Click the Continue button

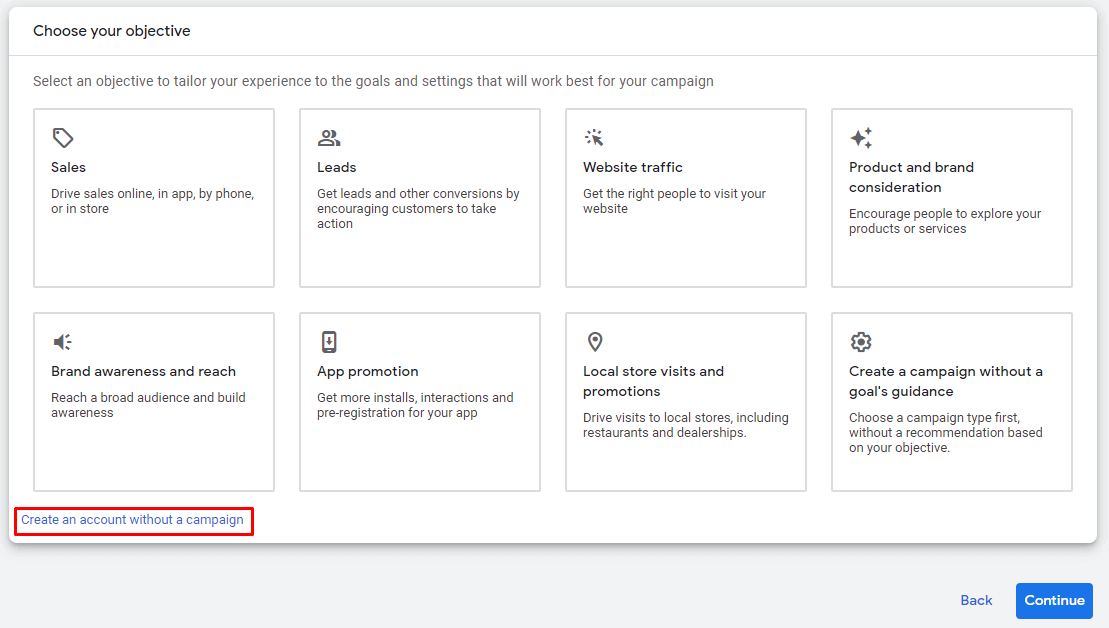(x=1054, y=600)
